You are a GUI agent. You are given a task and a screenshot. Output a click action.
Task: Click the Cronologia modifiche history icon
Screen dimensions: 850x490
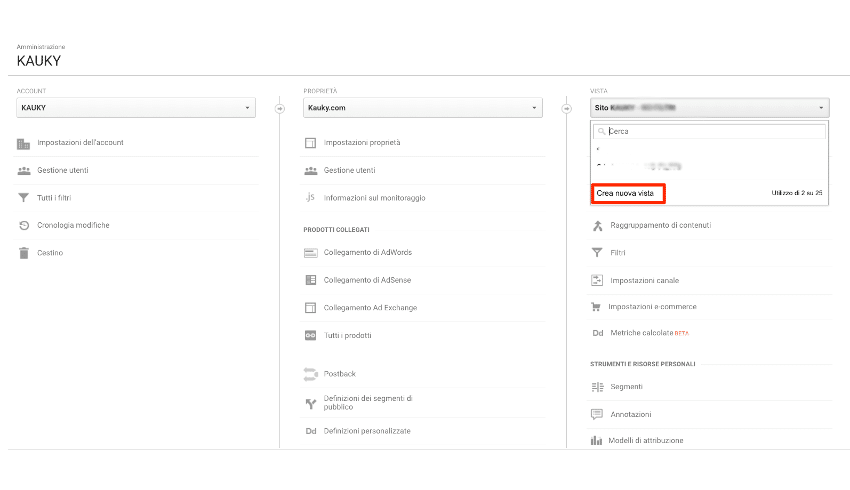(24, 225)
